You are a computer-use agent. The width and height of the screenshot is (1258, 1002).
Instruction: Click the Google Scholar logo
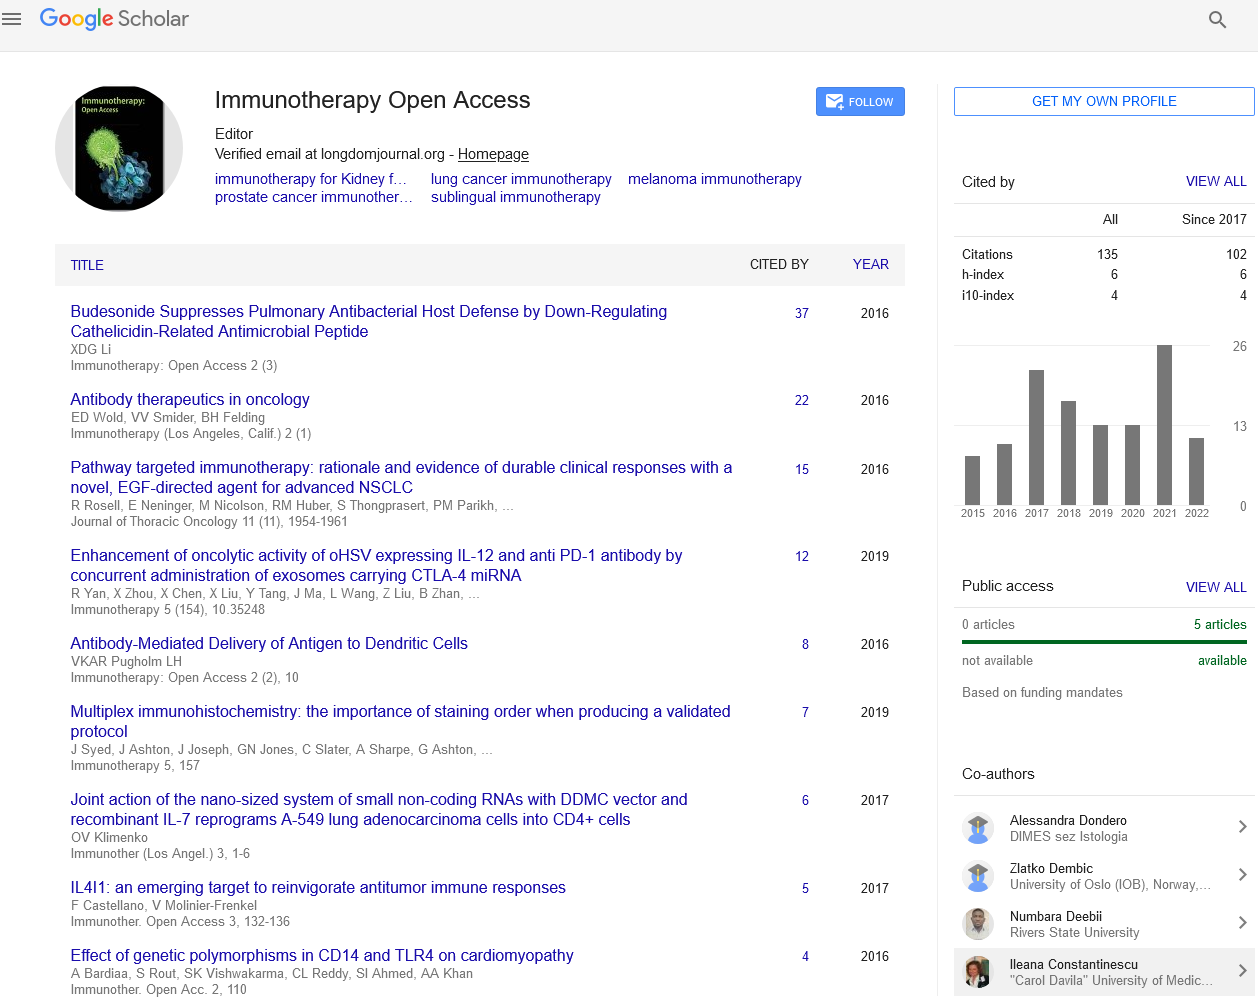pos(114,19)
